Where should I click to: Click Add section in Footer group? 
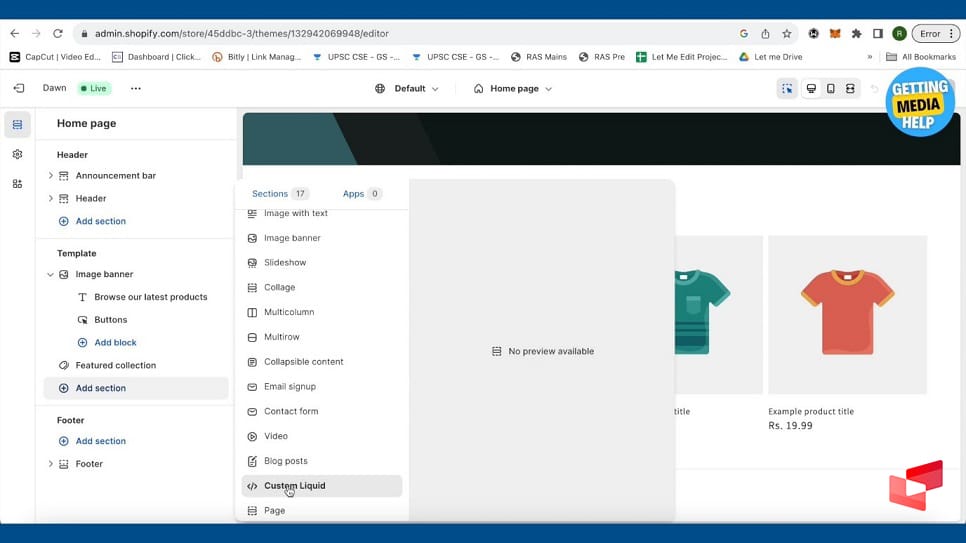(100, 441)
